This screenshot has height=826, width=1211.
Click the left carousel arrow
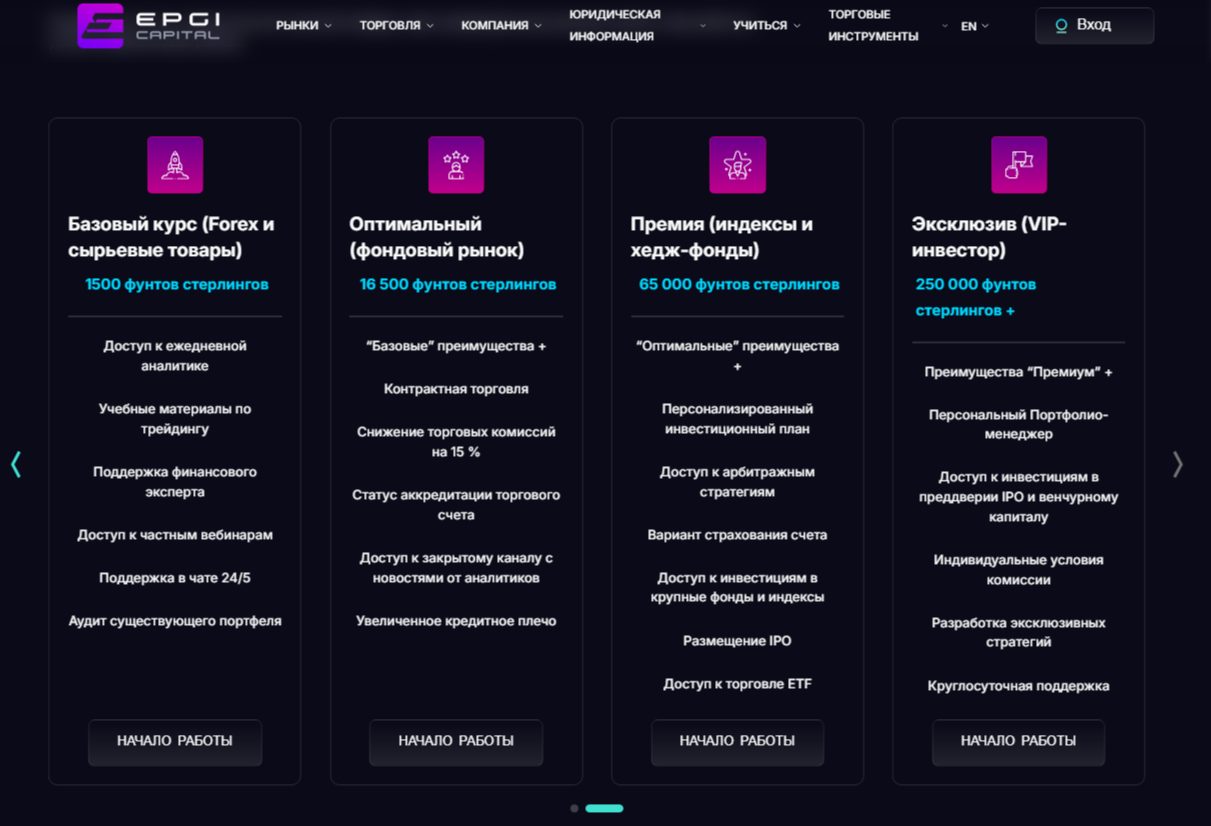click(16, 464)
